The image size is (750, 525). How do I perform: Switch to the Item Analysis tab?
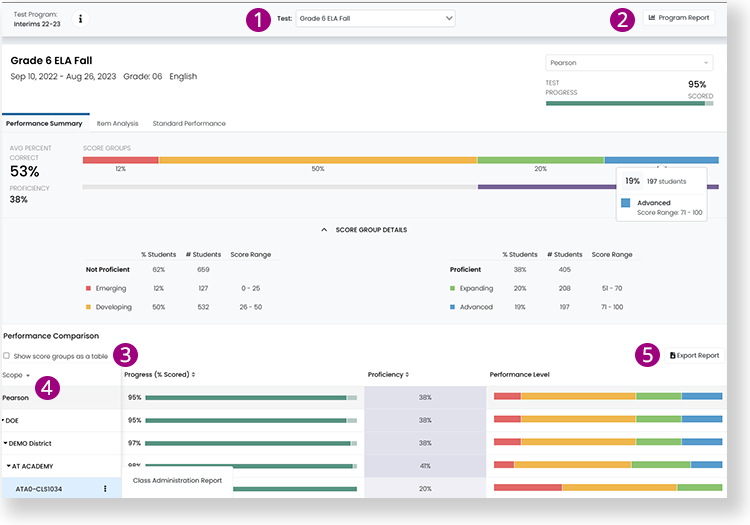click(x=117, y=124)
